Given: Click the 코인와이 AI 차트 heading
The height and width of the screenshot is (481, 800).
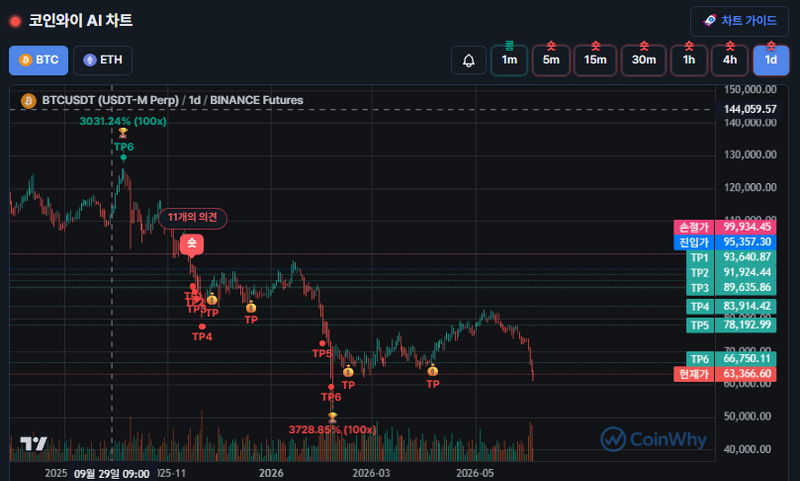Looking at the screenshot, I should 81,21.
